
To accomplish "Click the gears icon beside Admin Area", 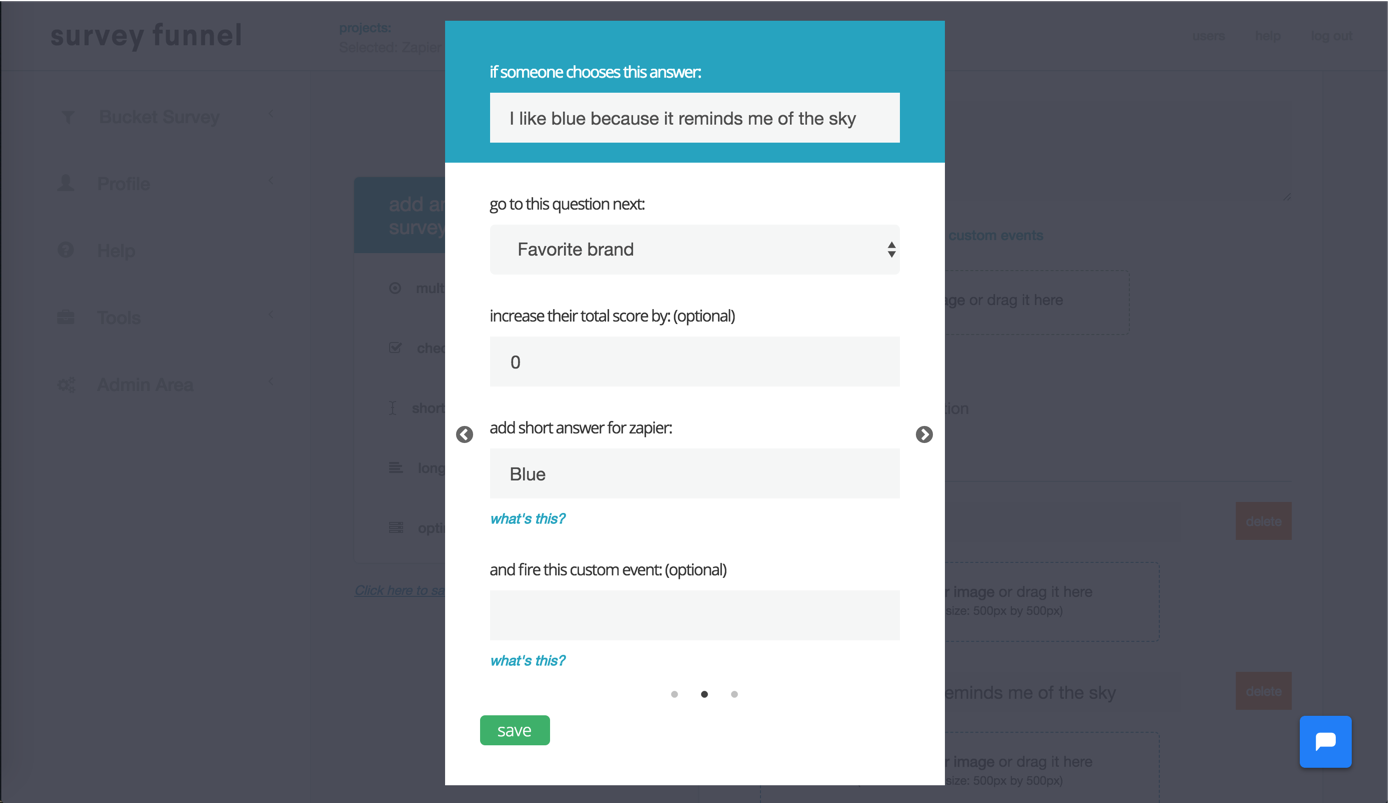I will [x=66, y=385].
